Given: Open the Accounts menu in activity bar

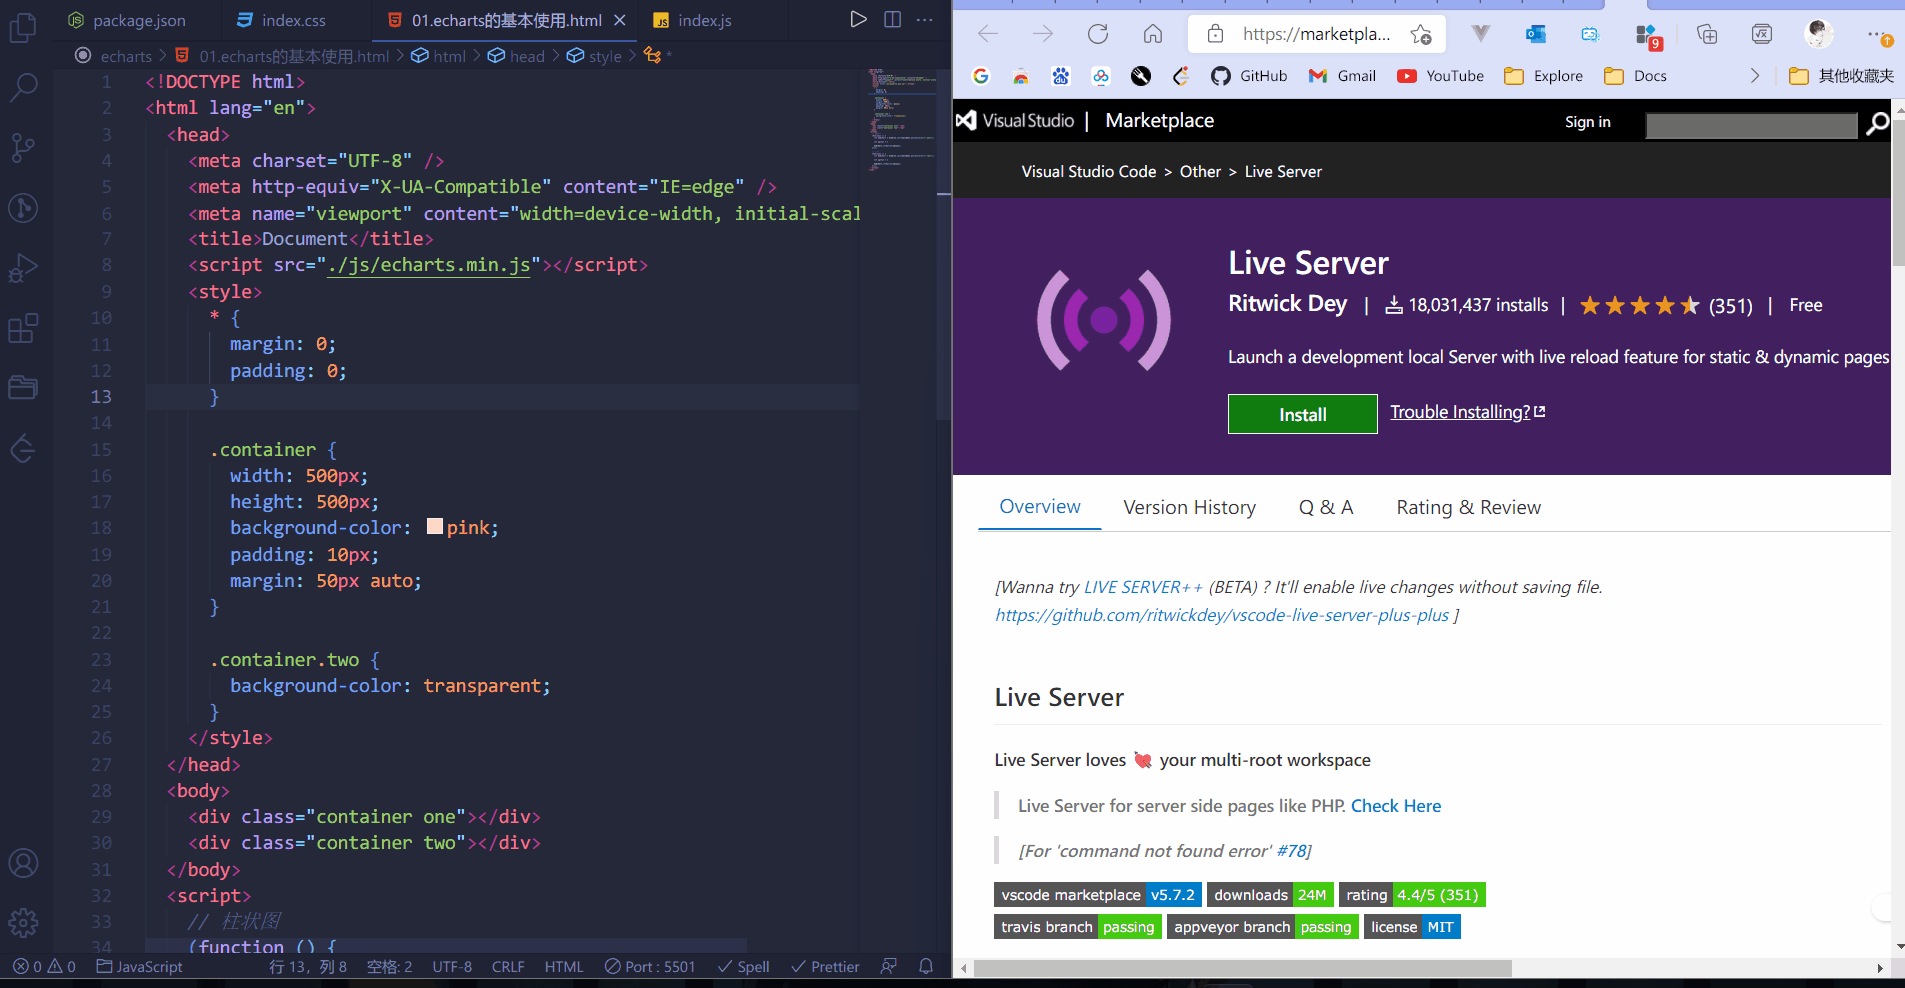Looking at the screenshot, I should coord(23,863).
